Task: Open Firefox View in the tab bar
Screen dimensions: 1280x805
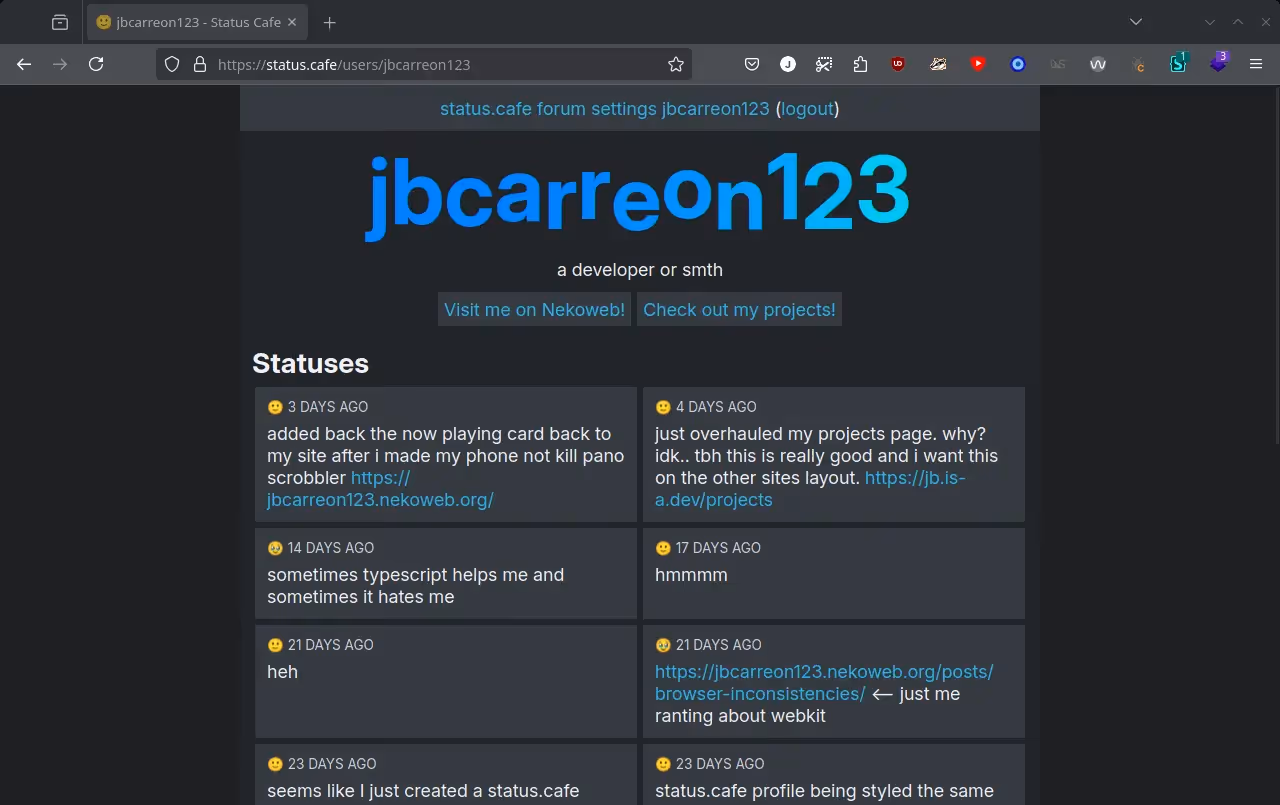Action: [x=59, y=21]
